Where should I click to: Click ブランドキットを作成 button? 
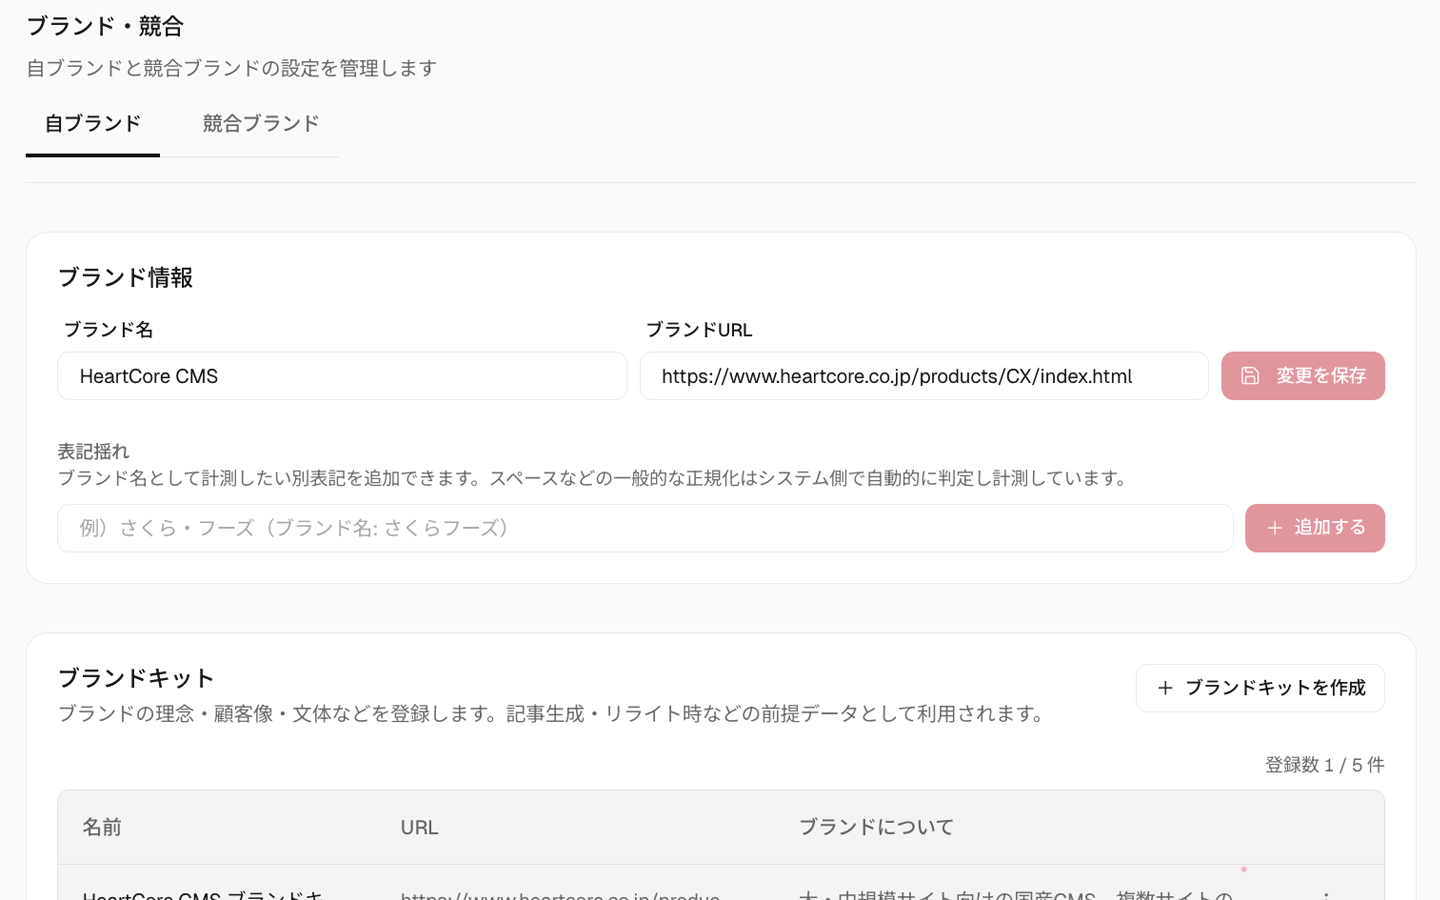1260,688
